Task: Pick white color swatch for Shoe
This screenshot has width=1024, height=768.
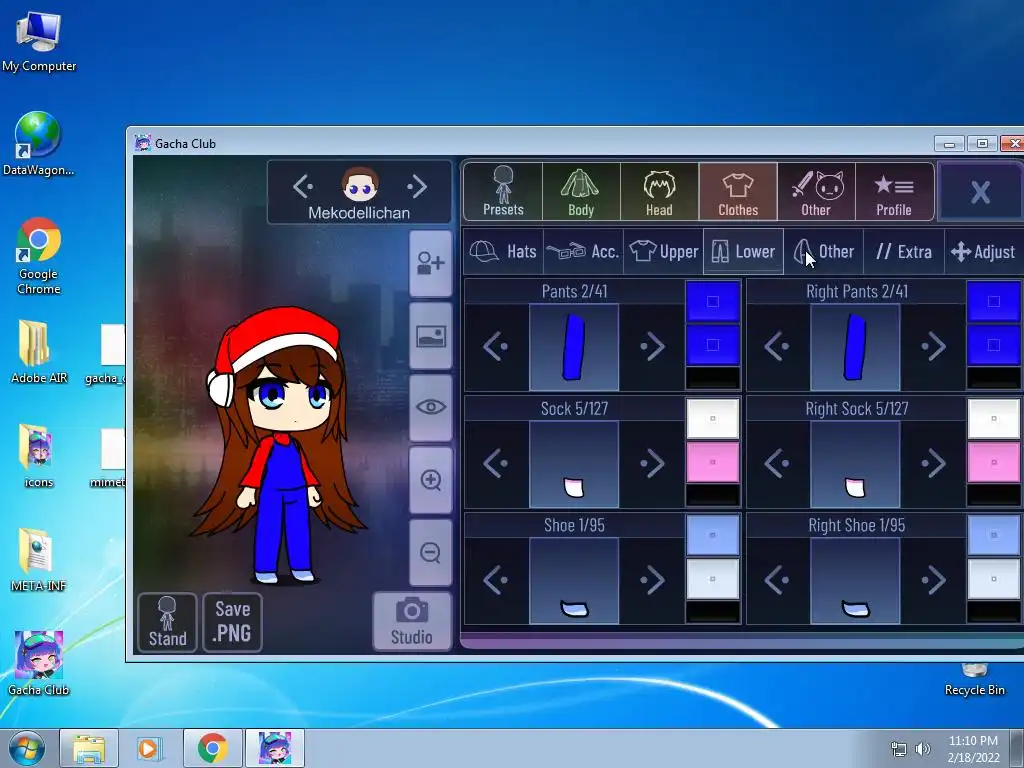Action: click(712, 579)
